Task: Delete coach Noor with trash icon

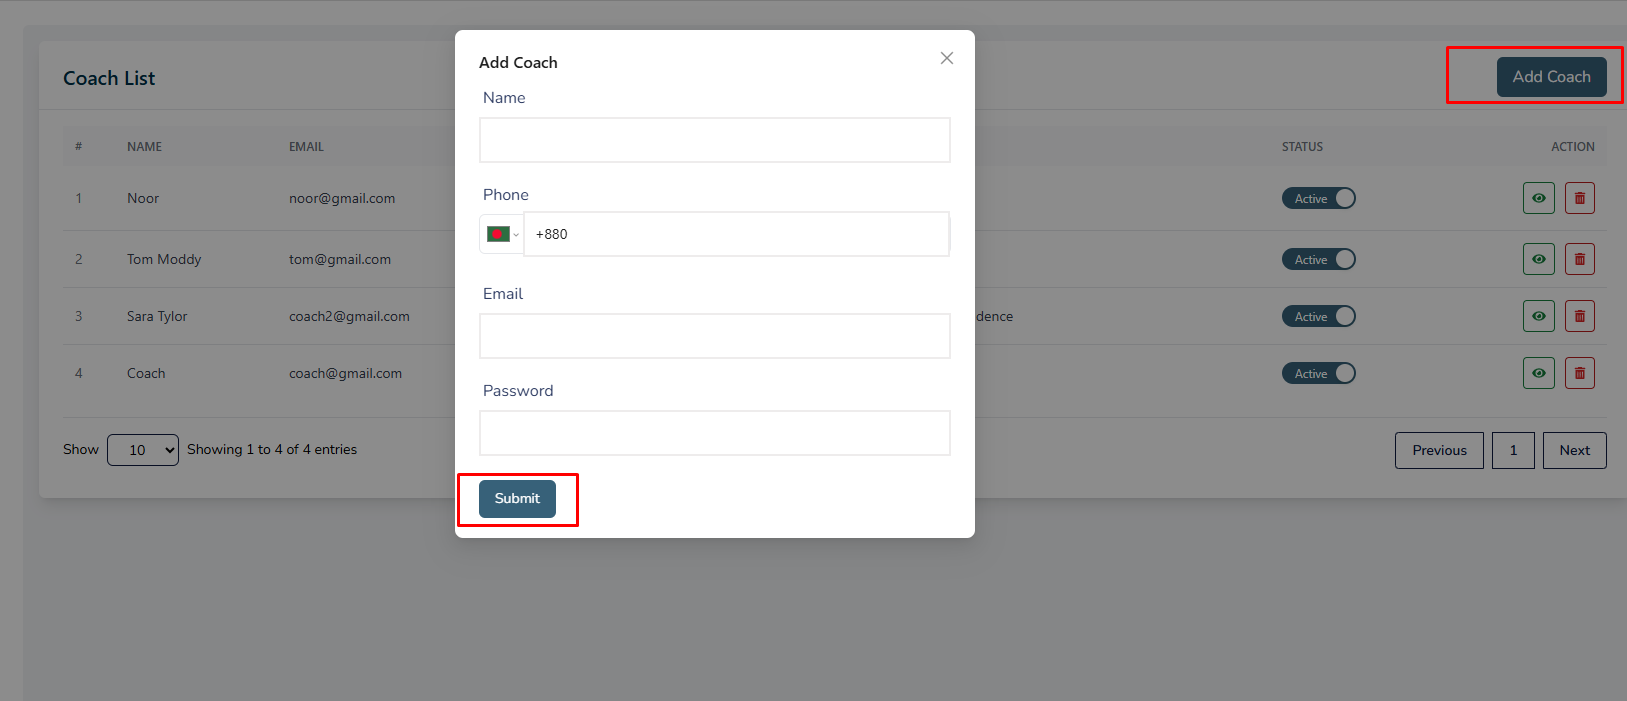Action: tap(1580, 198)
